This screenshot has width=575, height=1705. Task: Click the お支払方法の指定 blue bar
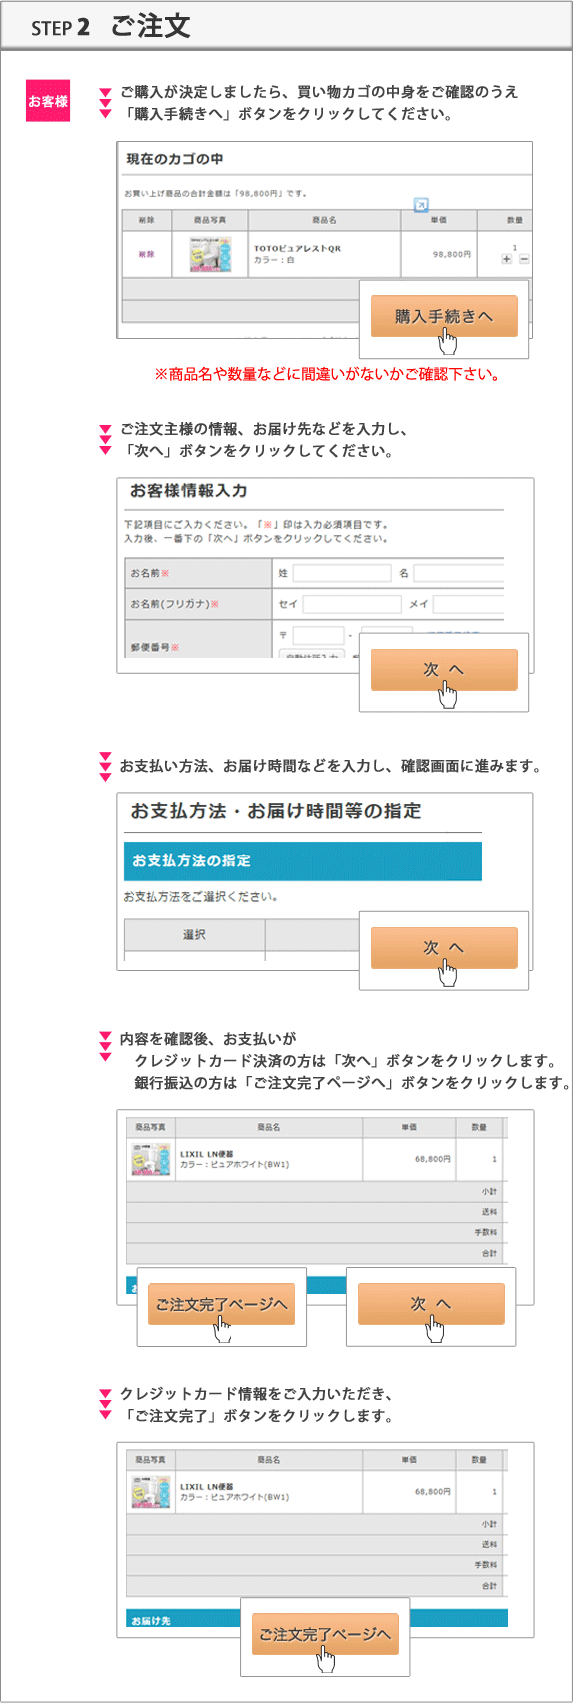[302, 861]
